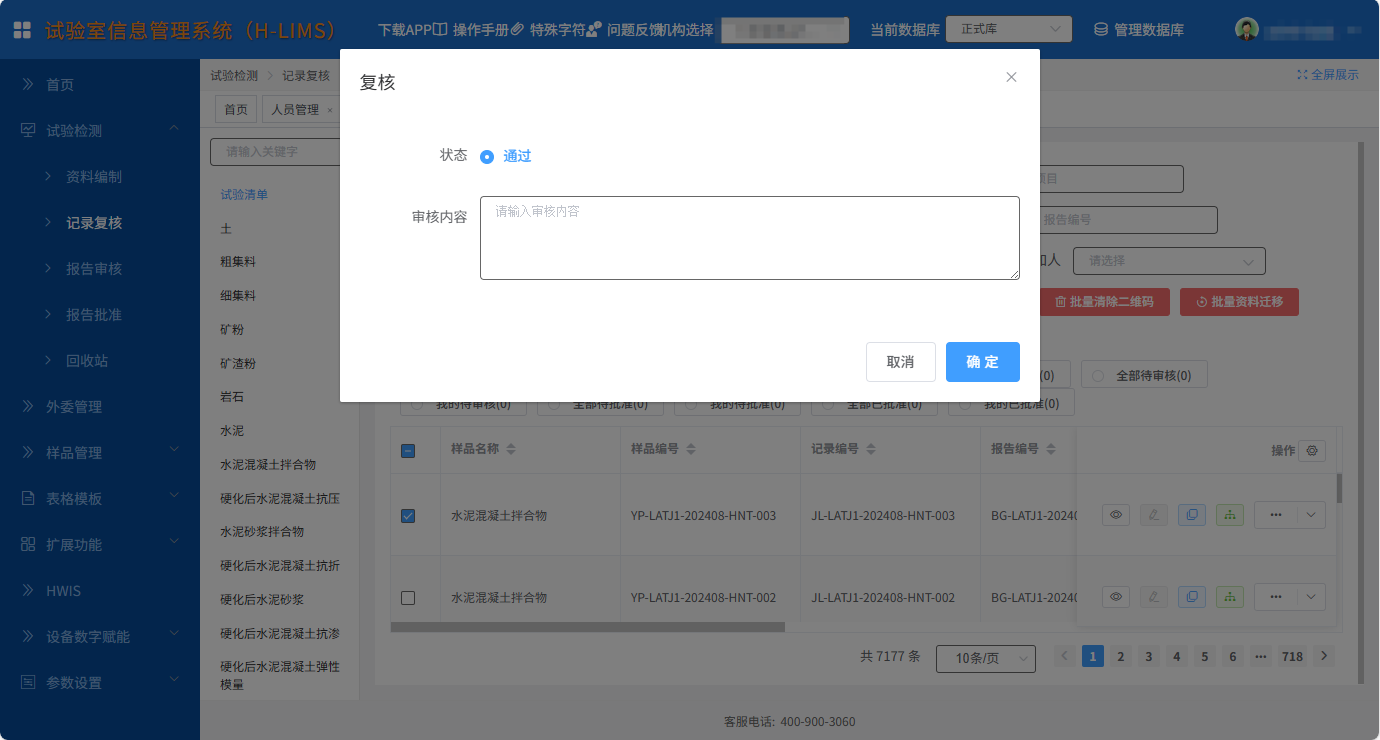1380x740 pixels.
Task: Click the copy icon in first table row
Action: 1192,515
